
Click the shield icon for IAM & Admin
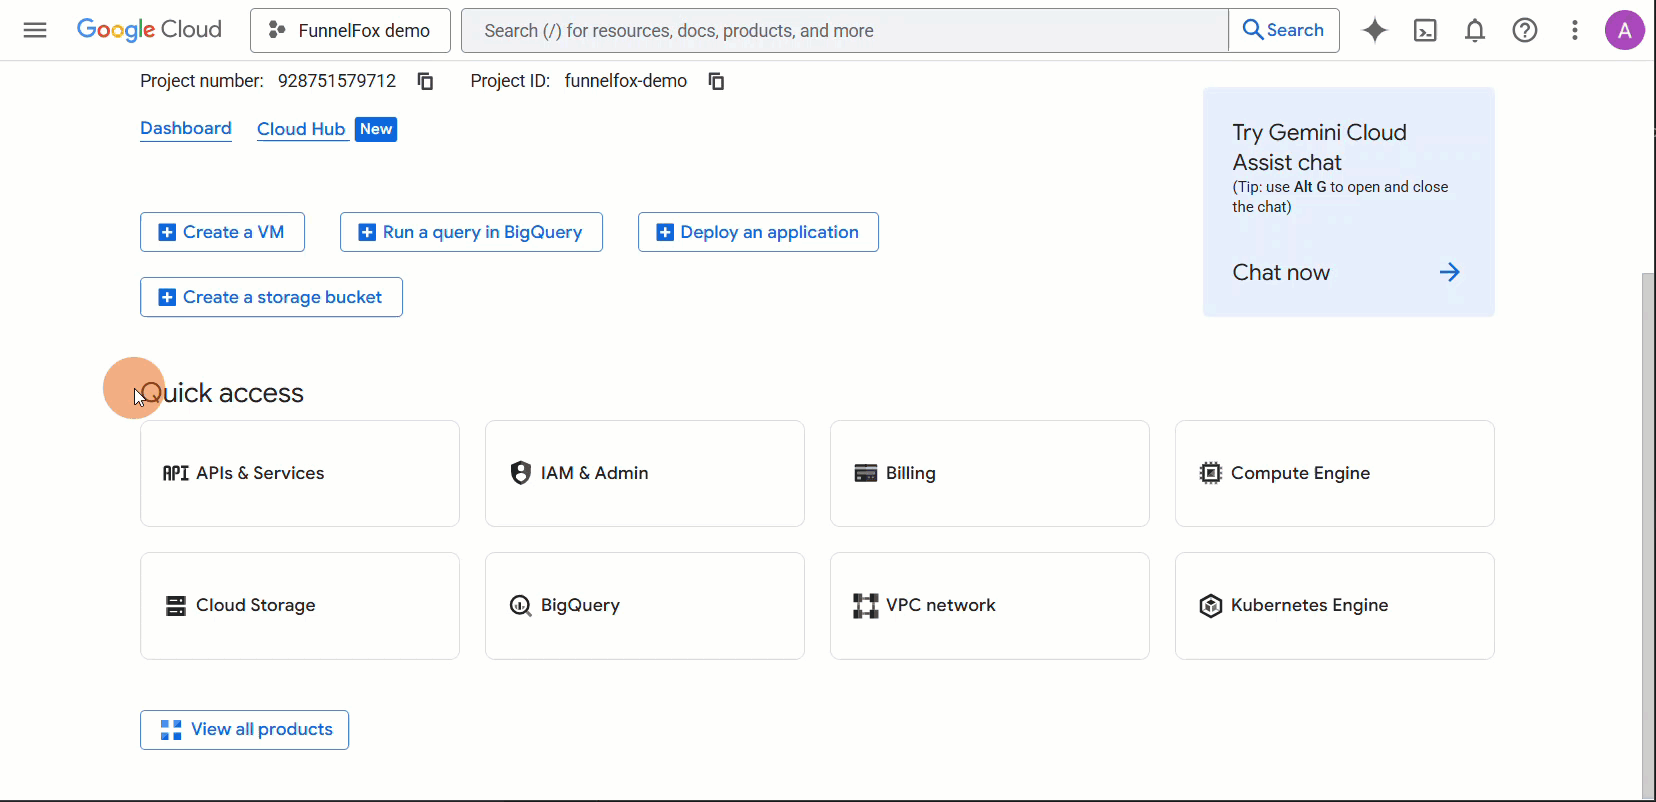(520, 473)
